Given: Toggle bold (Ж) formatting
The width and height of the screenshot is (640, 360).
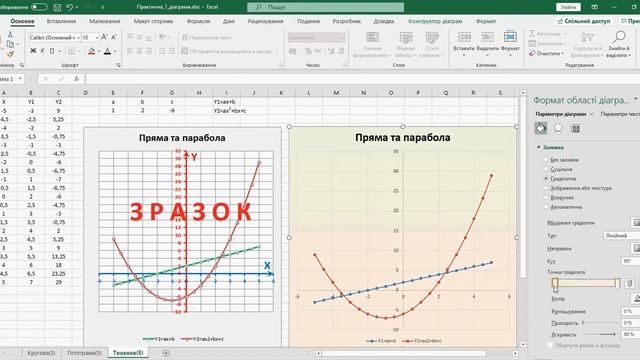Looking at the screenshot, I should [33, 51].
